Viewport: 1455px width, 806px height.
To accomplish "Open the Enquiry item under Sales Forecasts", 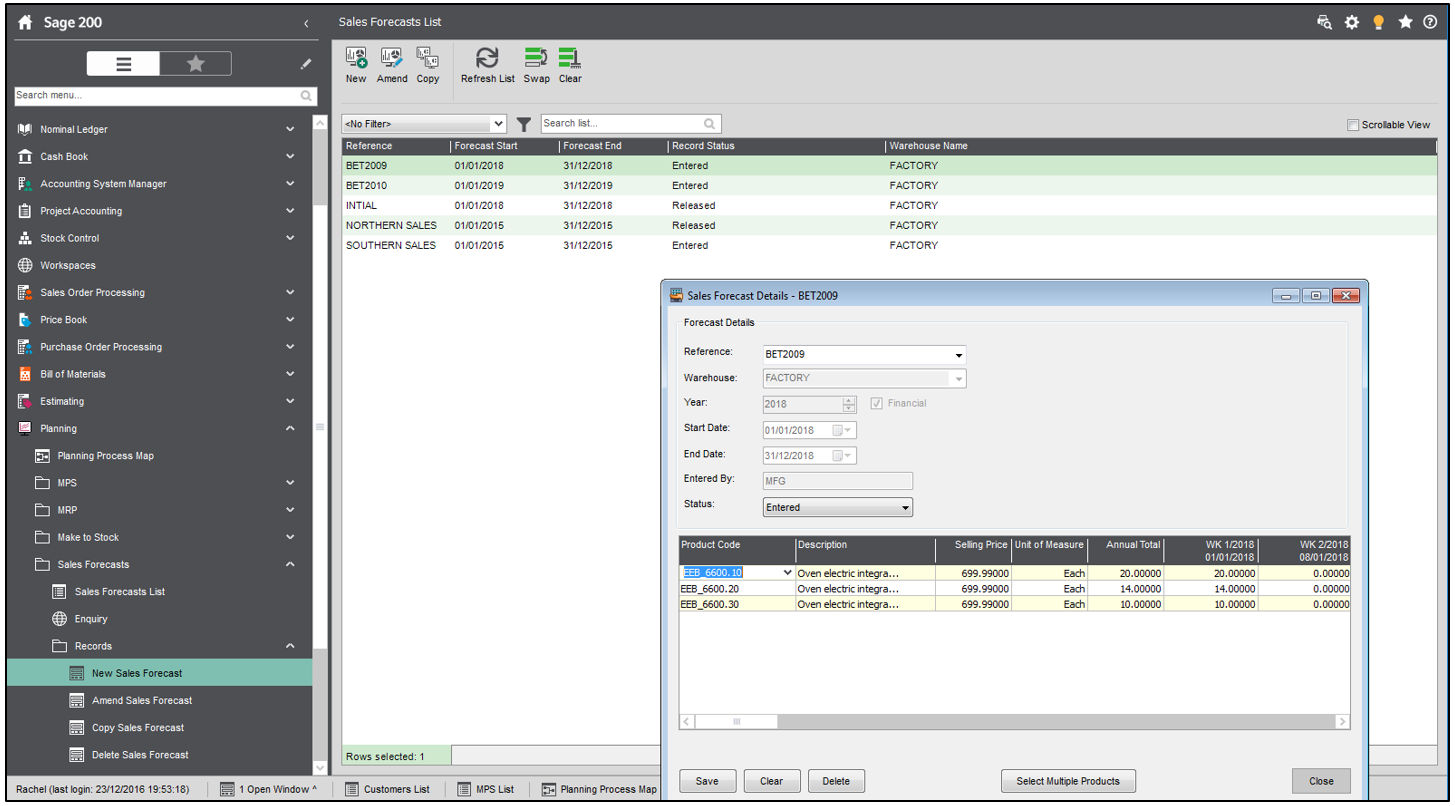I will pyautogui.click(x=91, y=619).
